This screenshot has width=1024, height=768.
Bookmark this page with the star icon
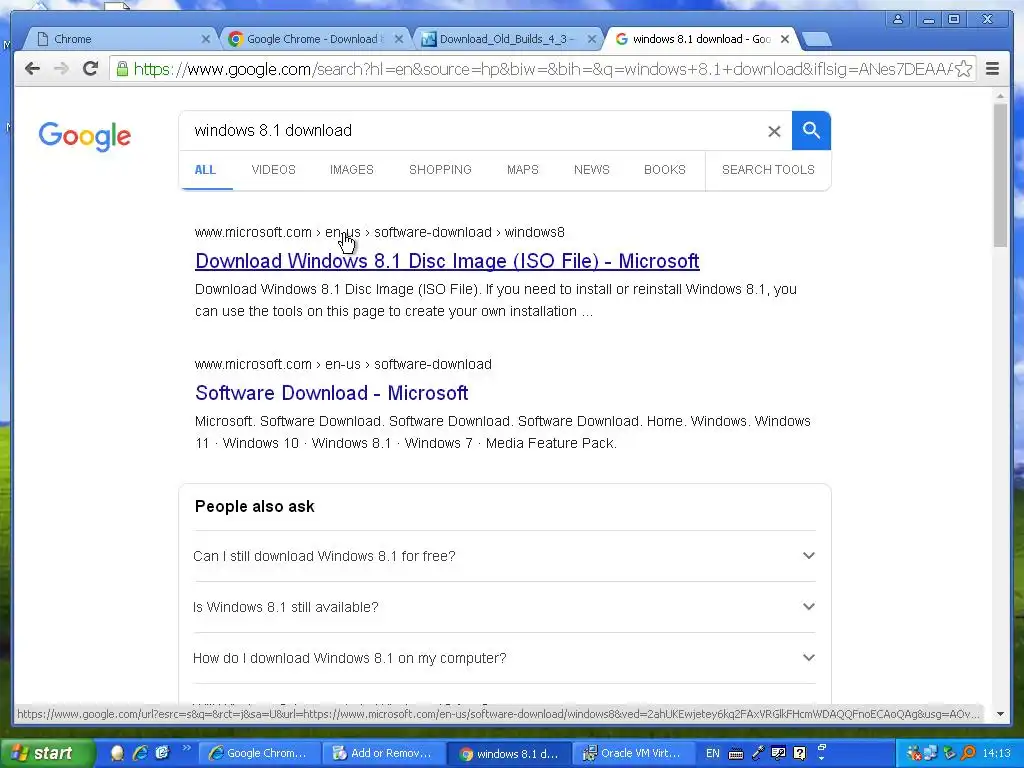click(963, 69)
